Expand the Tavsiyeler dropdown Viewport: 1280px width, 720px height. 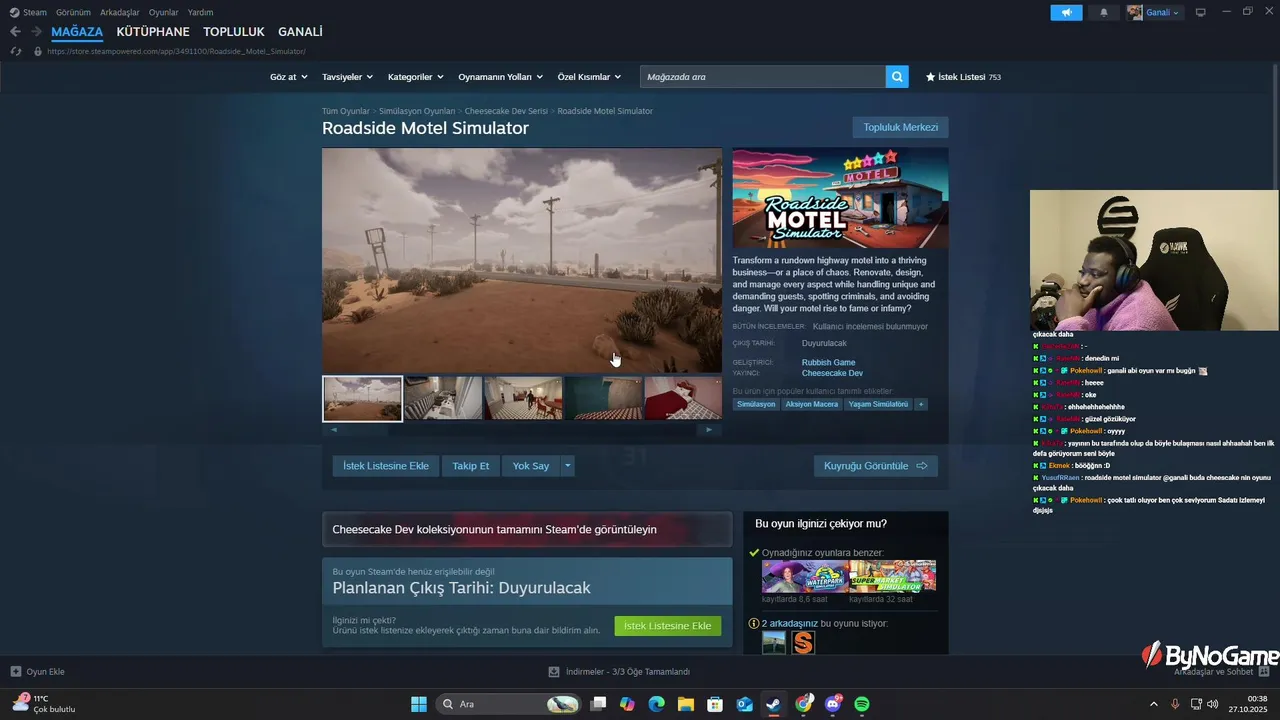tap(347, 77)
